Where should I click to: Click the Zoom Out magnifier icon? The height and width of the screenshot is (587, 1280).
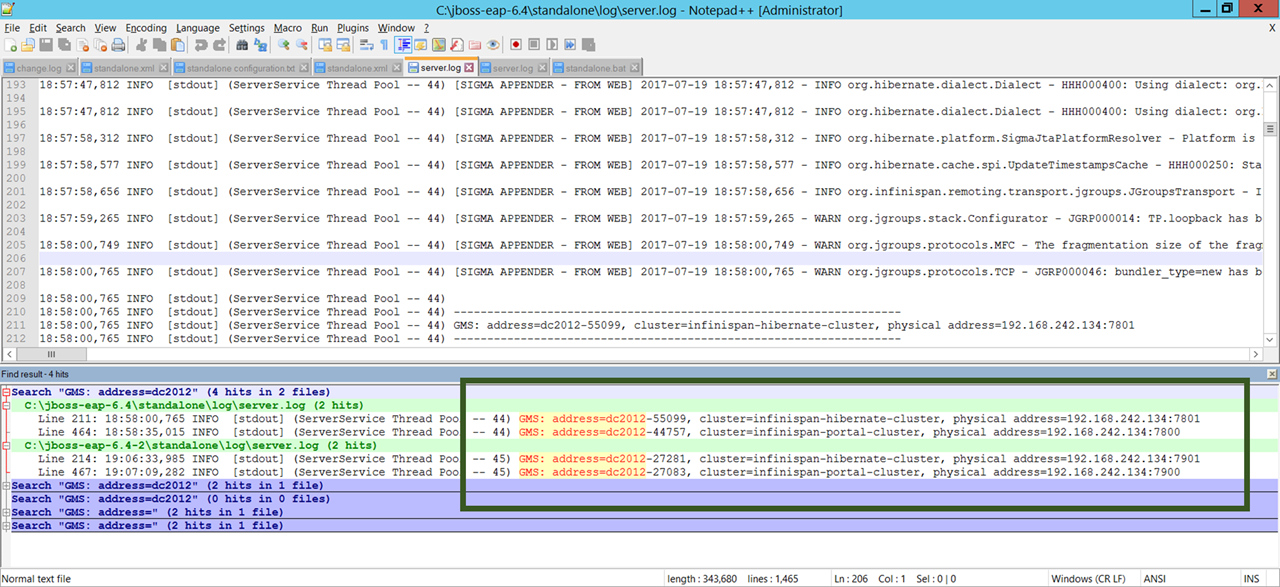302,45
